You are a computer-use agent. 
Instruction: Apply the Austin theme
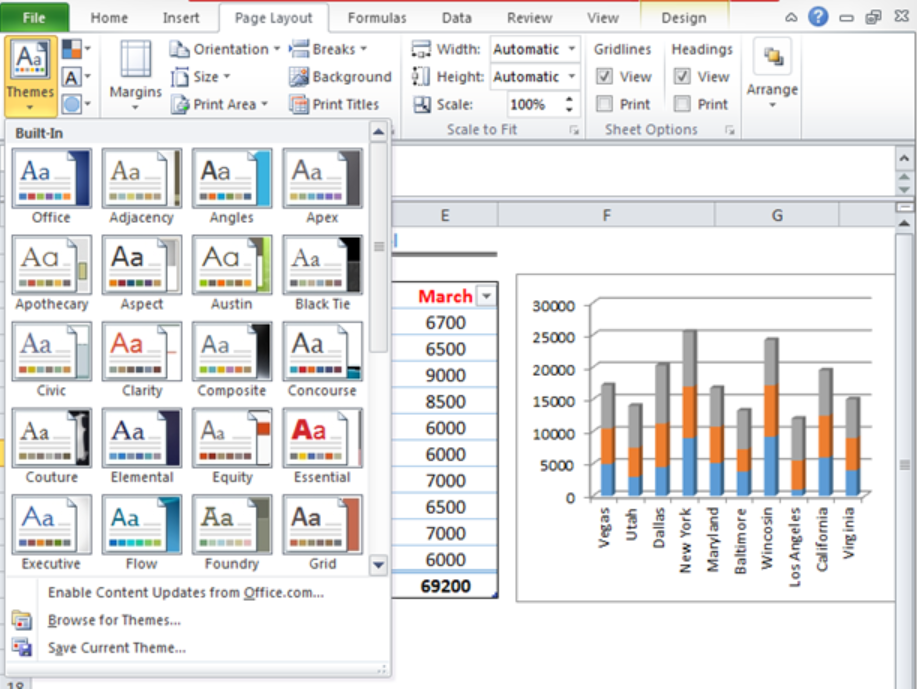pyautogui.click(x=232, y=273)
